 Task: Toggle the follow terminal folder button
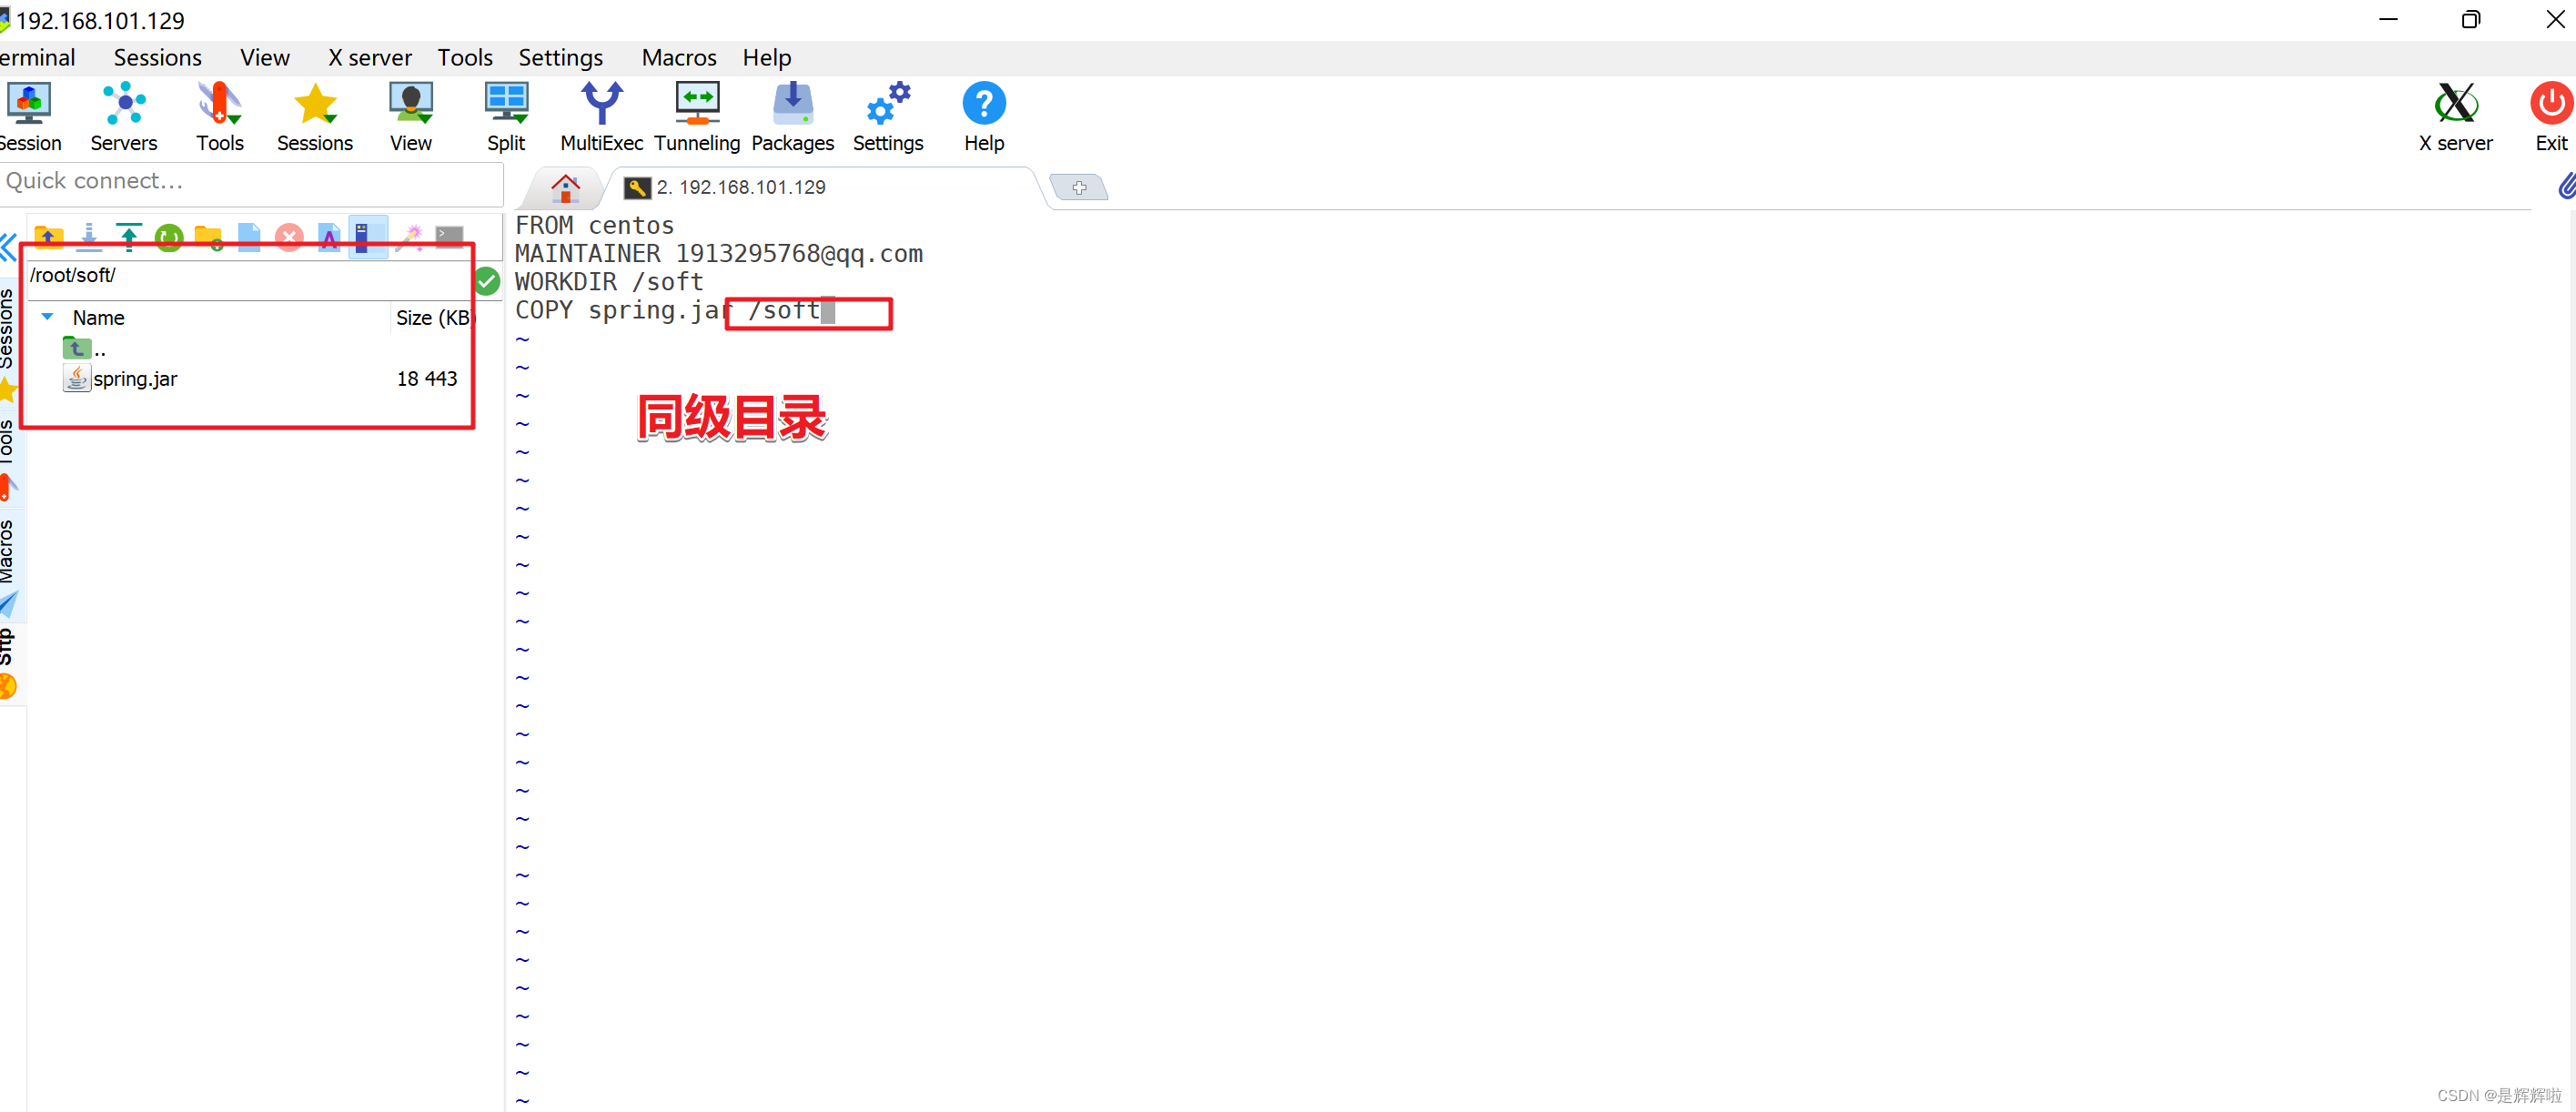[x=367, y=237]
